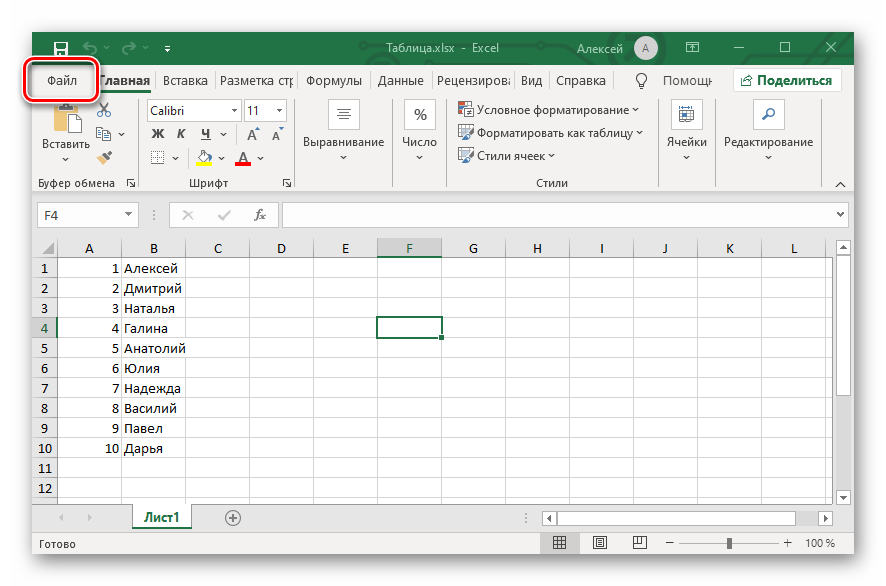Viewport: 886px width, 586px height.
Task: Open the Name Box dropdown arrow
Action: (x=129, y=214)
